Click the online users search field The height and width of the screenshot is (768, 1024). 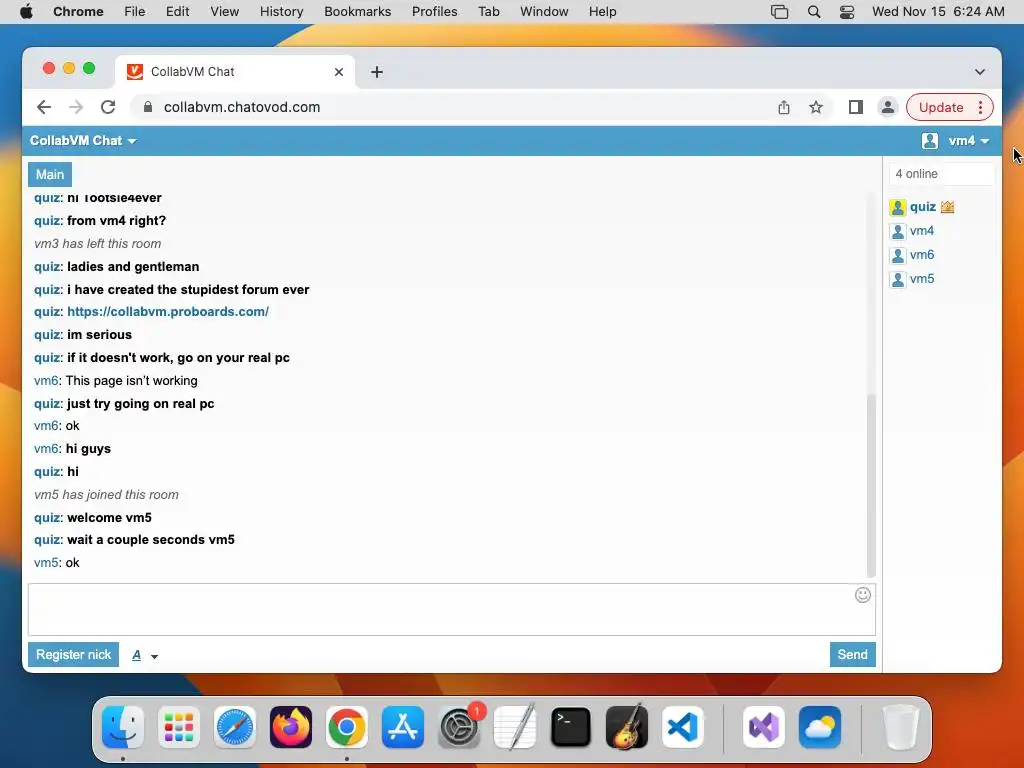point(941,174)
